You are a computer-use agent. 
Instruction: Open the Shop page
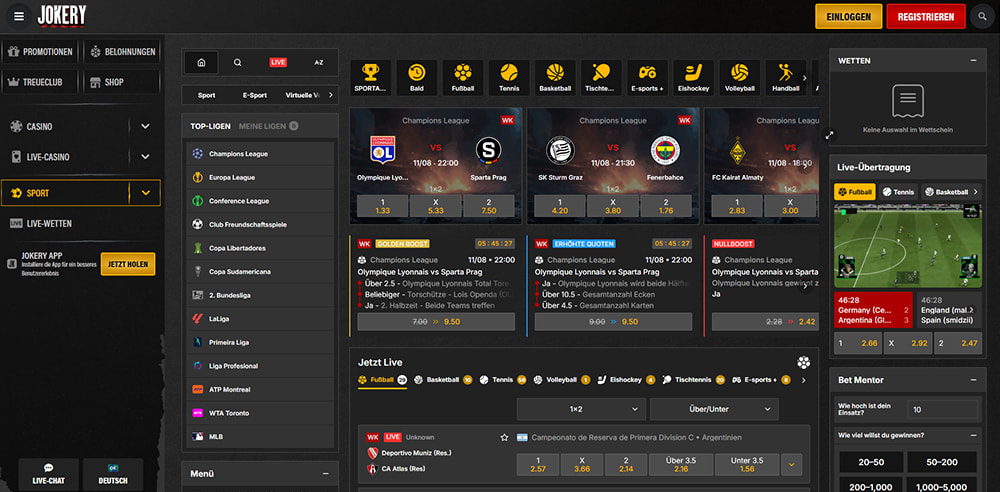point(122,82)
